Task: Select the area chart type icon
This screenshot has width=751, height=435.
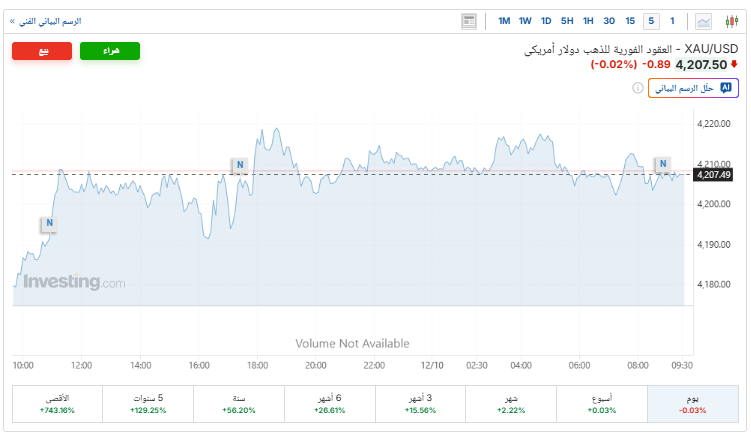Action: 704,21
